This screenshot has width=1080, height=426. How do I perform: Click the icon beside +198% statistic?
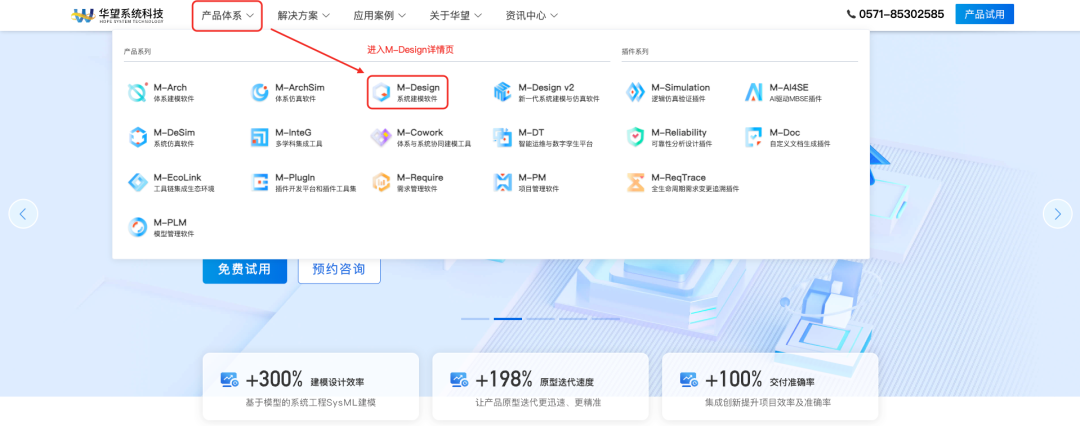pyautogui.click(x=459, y=379)
